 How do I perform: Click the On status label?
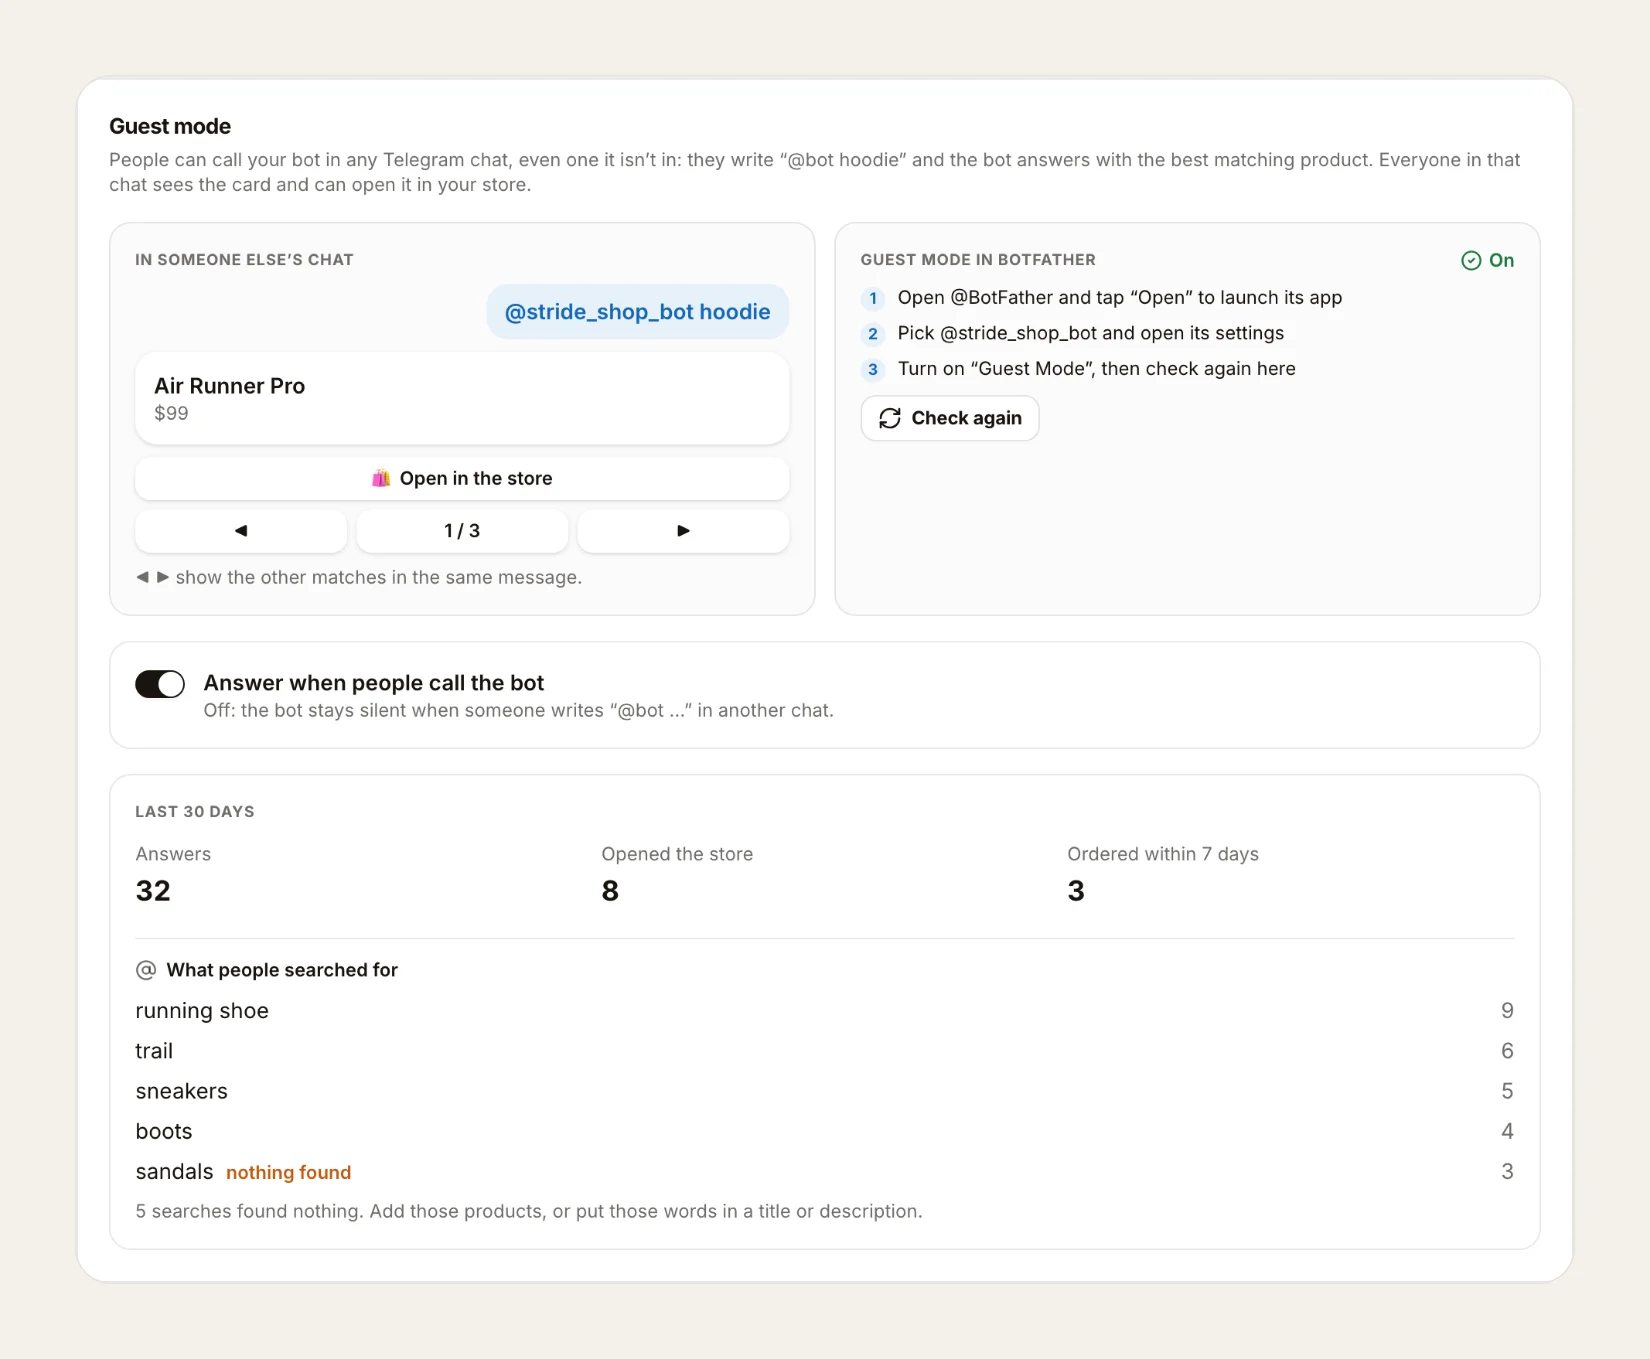(x=1501, y=260)
